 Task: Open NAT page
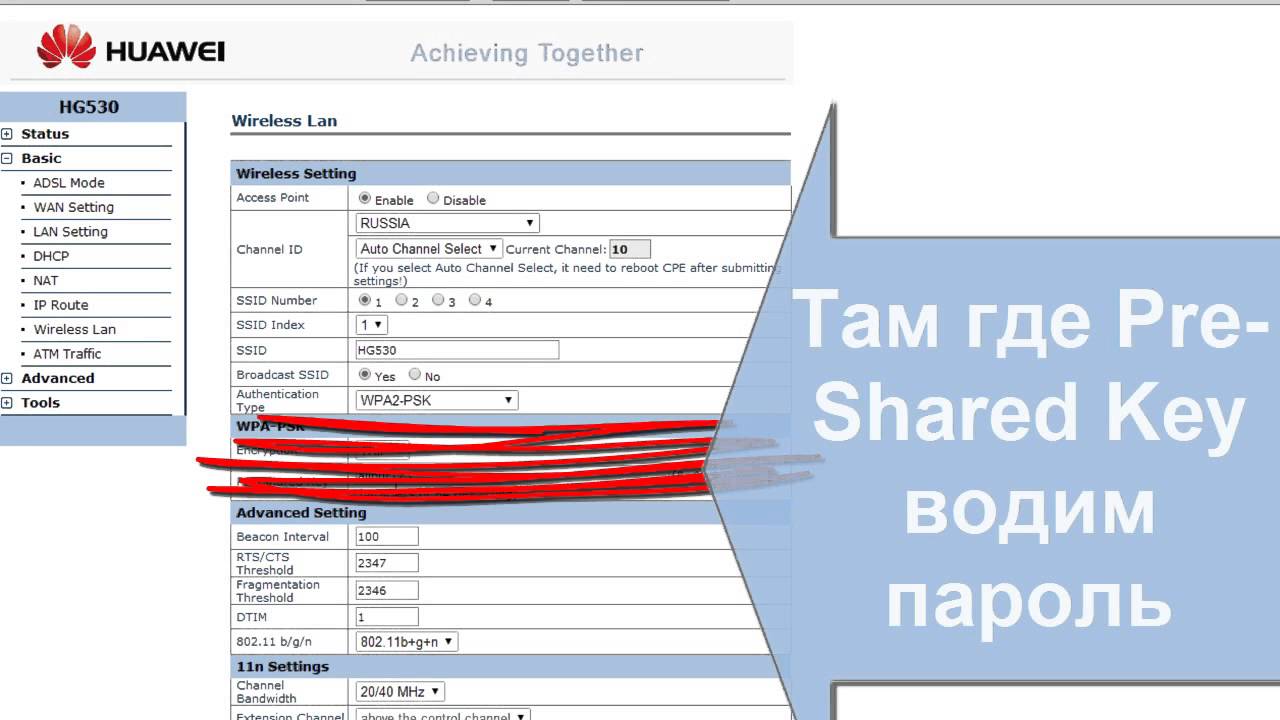click(x=46, y=281)
